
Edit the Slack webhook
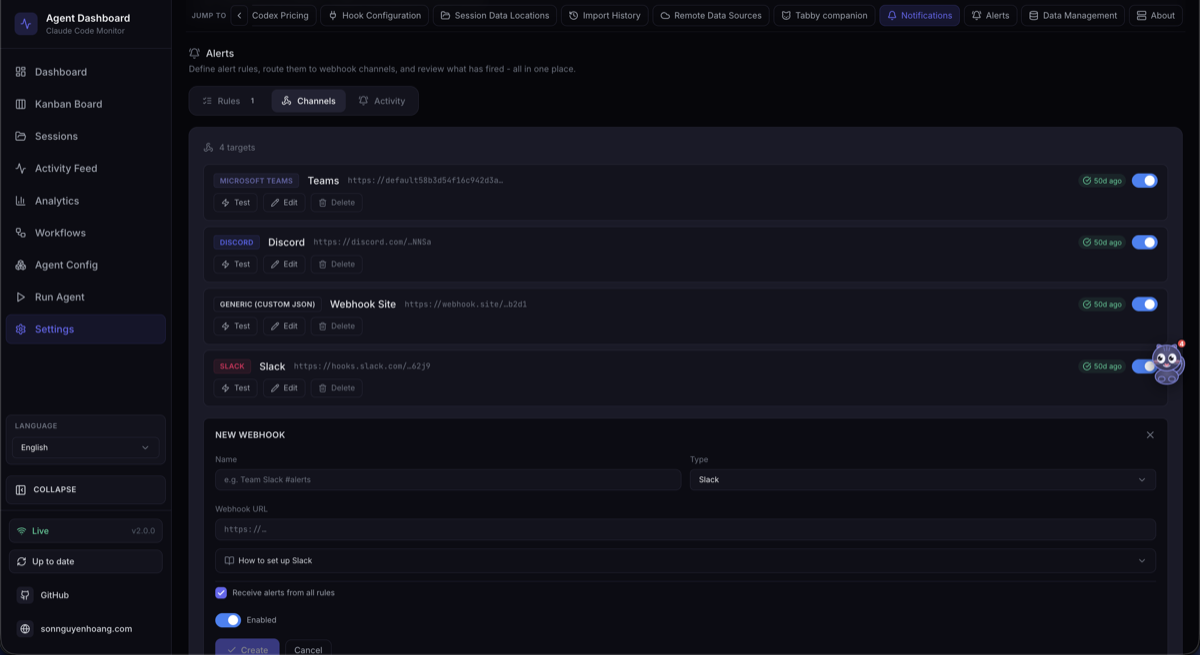coord(284,388)
